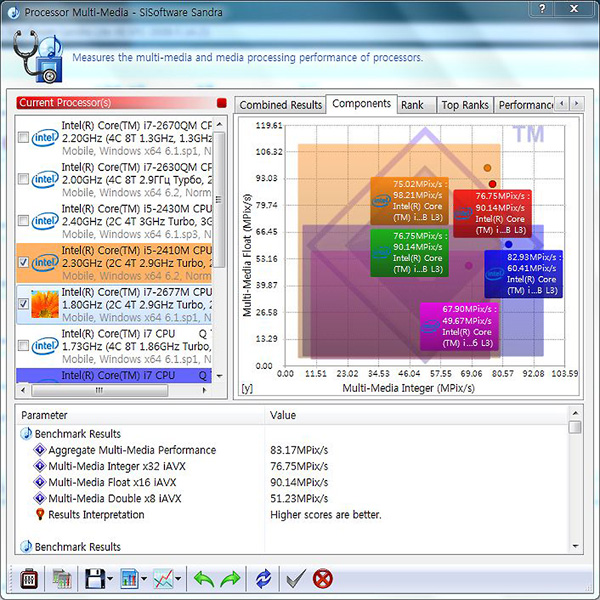Click the orange 75.02MPix/s chart label

(409, 201)
